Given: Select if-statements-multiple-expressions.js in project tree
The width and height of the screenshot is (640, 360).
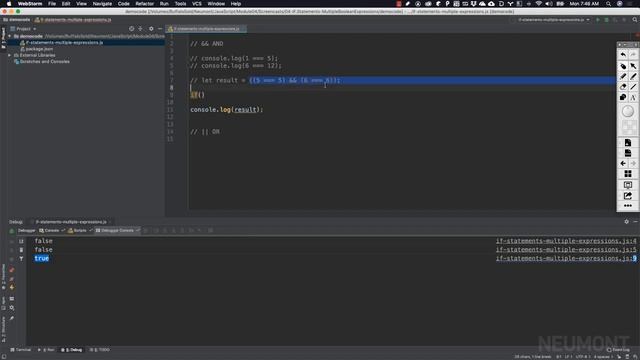Looking at the screenshot, I should pos(64,42).
